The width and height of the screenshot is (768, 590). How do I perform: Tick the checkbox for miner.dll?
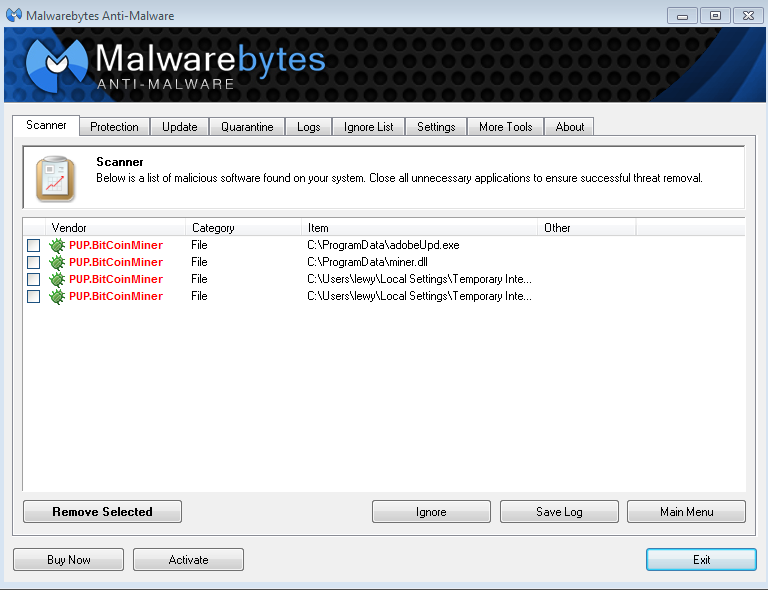pos(34,262)
